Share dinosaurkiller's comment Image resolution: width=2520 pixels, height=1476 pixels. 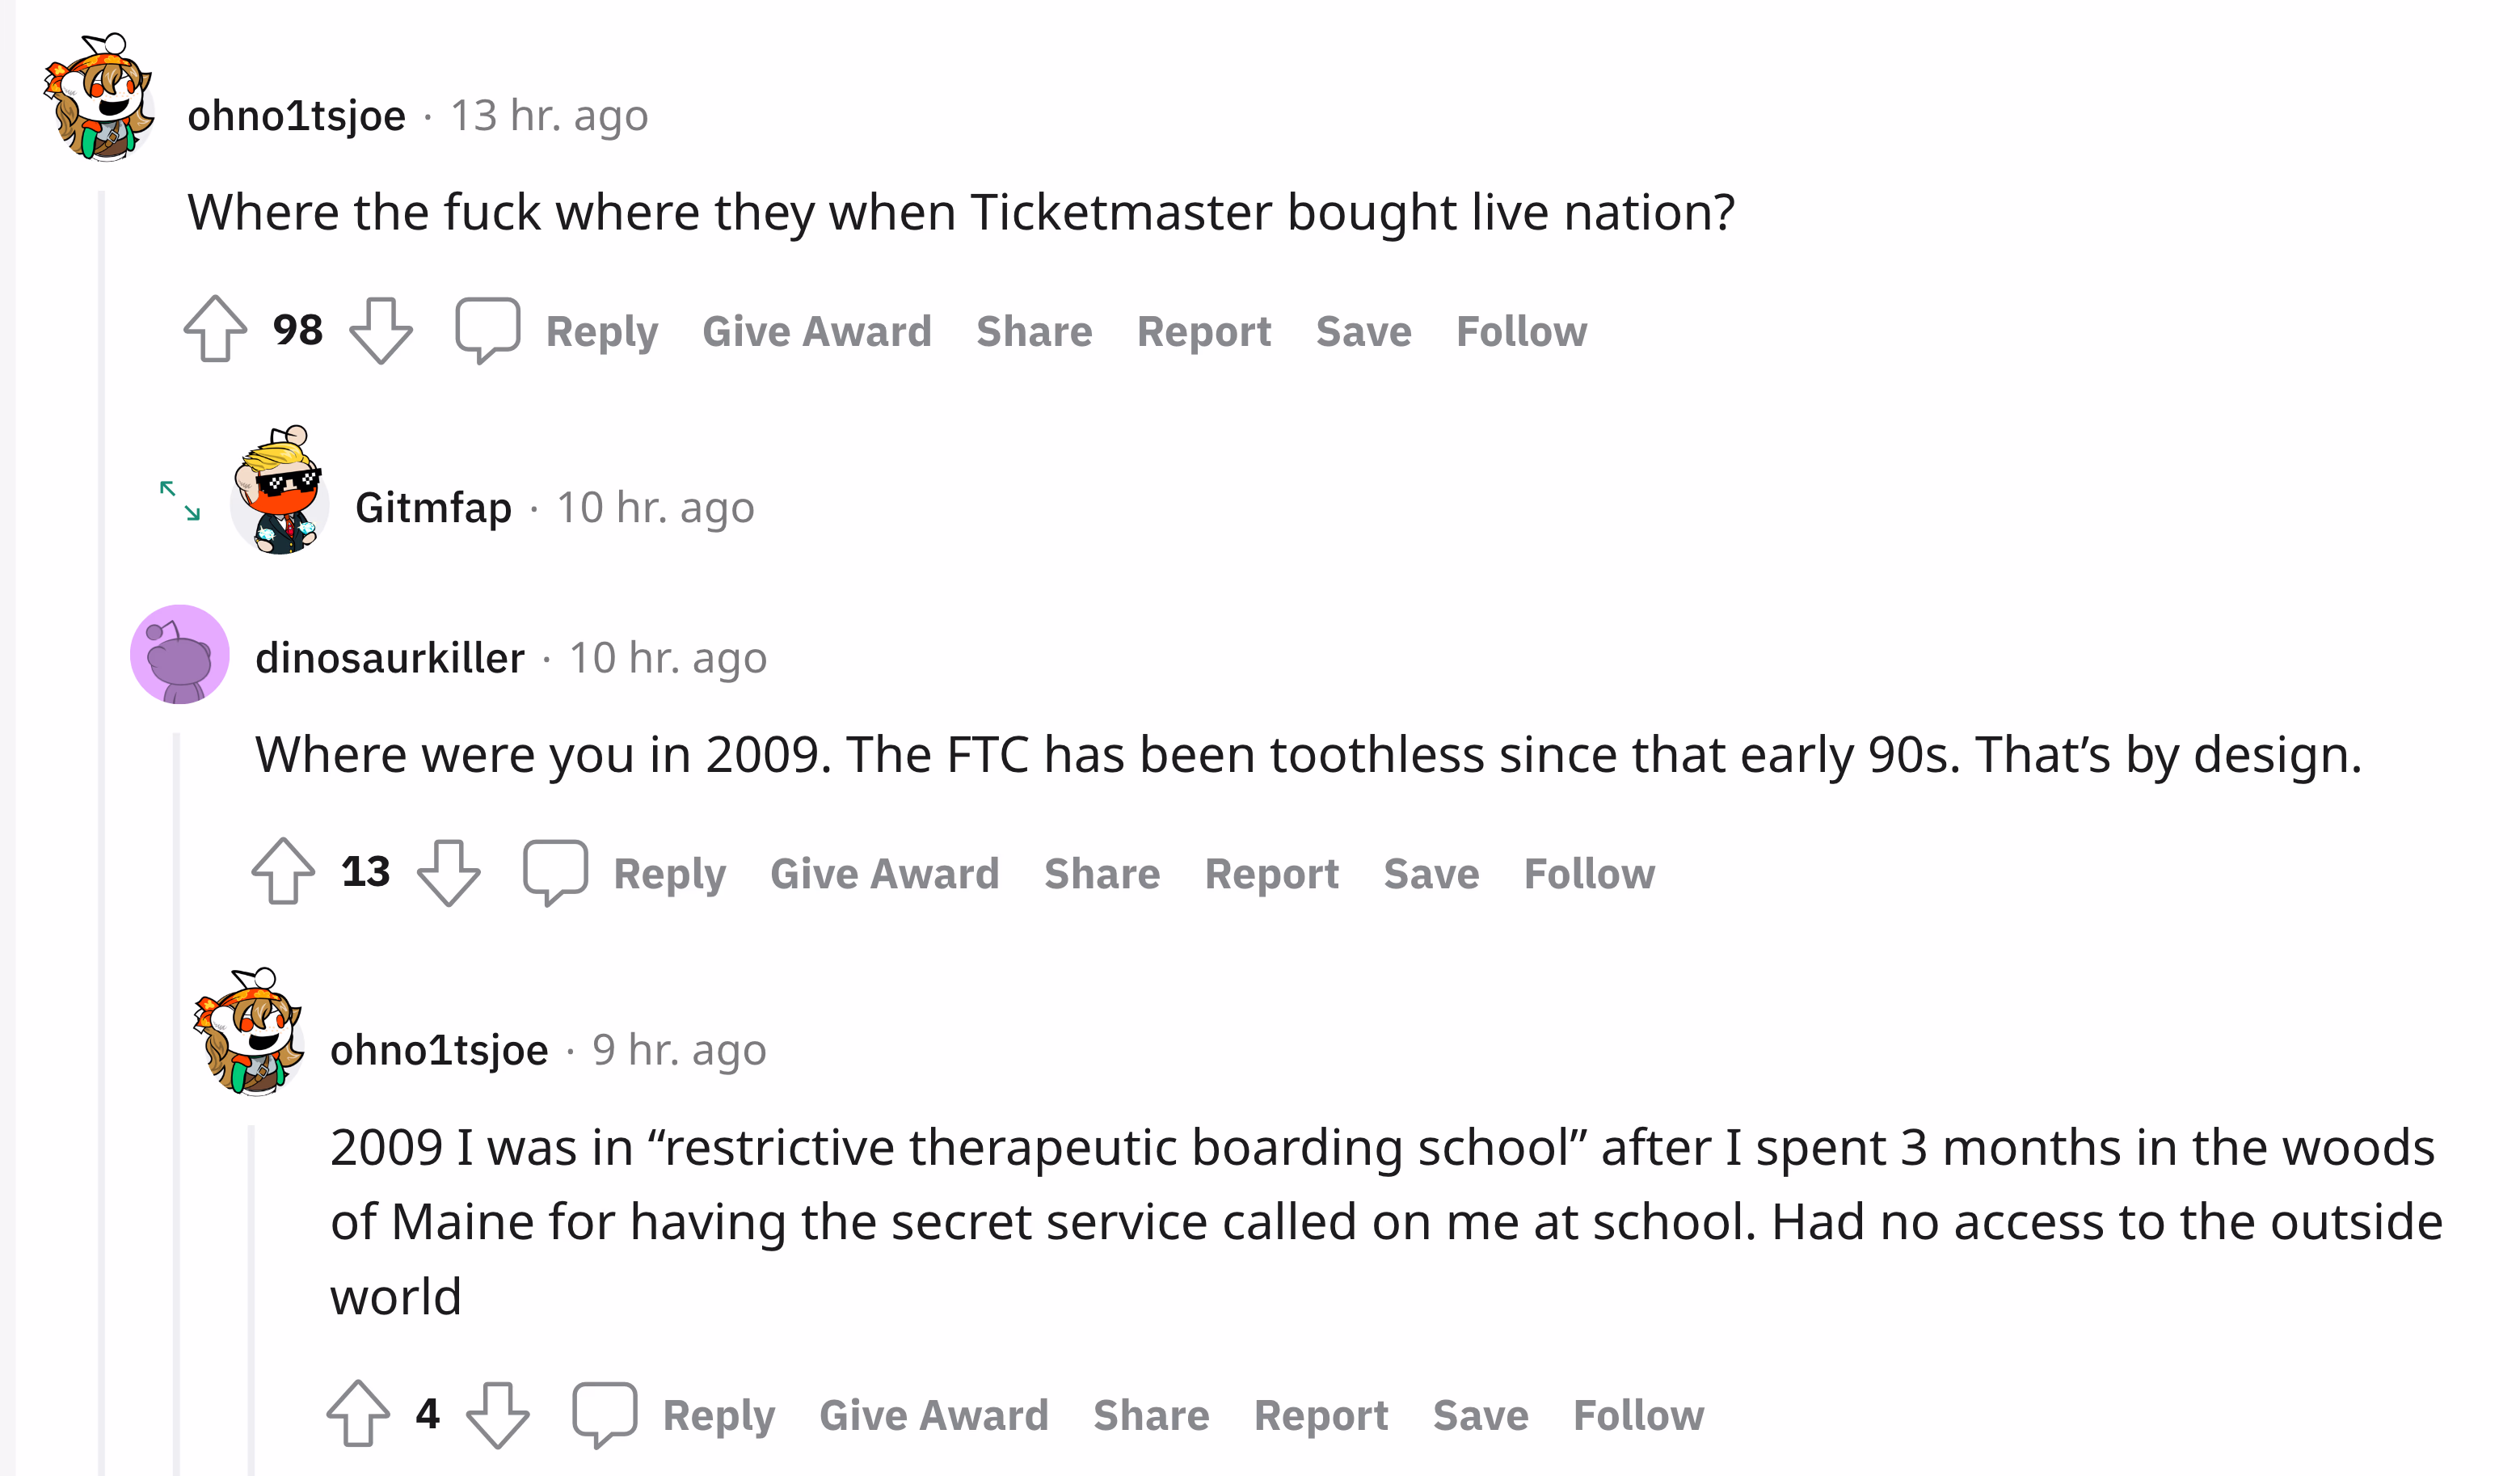1101,873
